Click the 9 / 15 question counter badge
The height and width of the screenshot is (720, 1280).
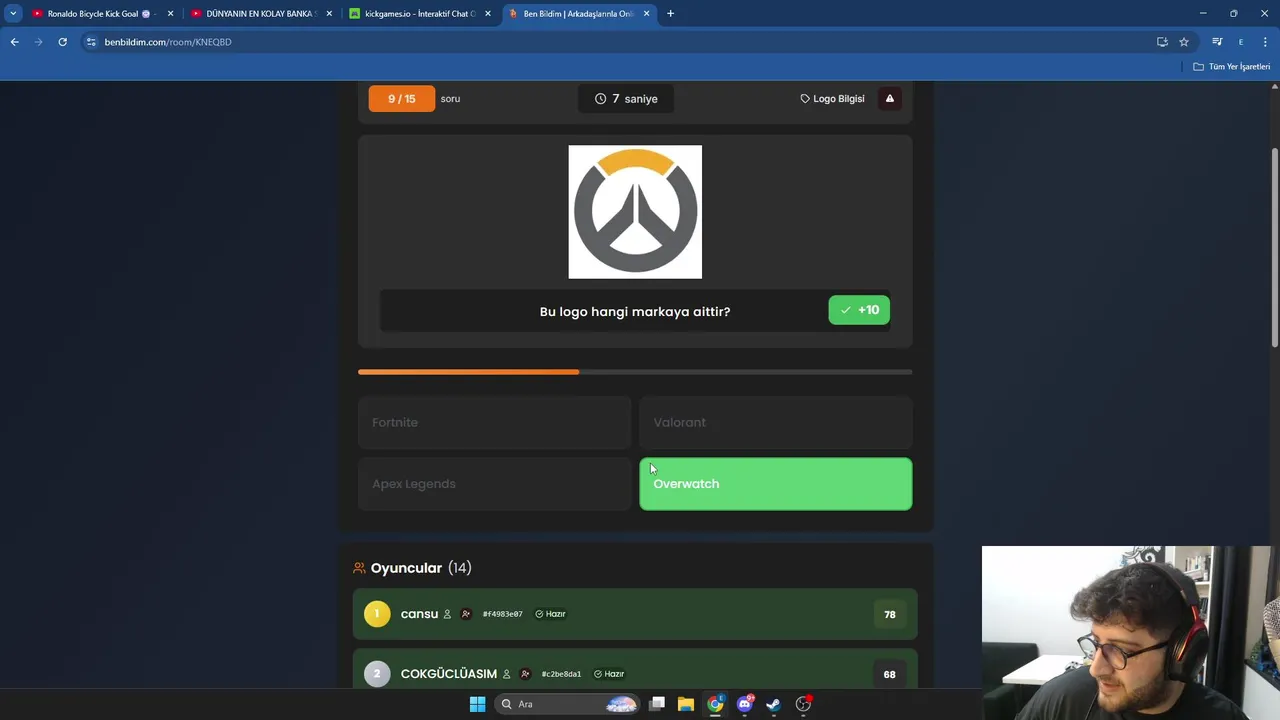[x=401, y=98]
